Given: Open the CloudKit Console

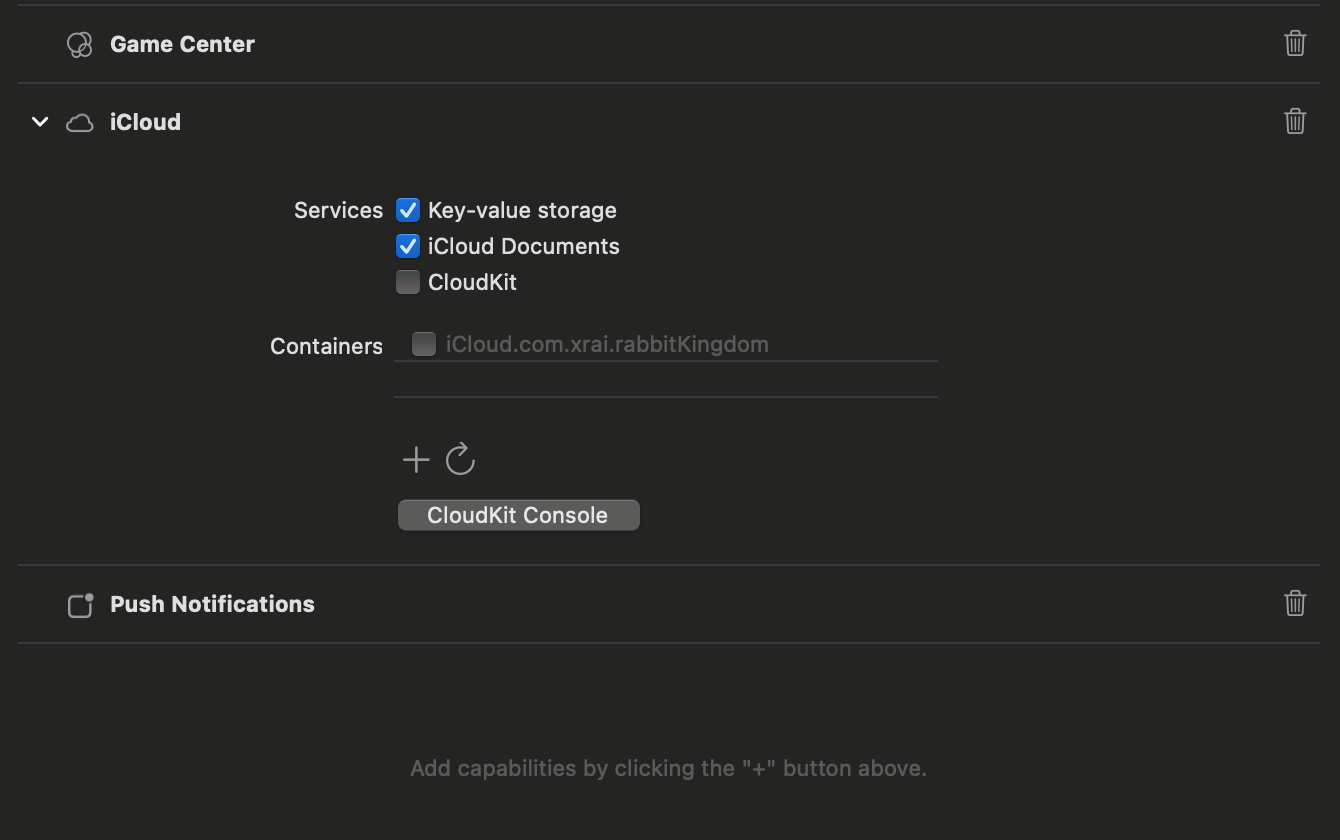Looking at the screenshot, I should click(518, 515).
